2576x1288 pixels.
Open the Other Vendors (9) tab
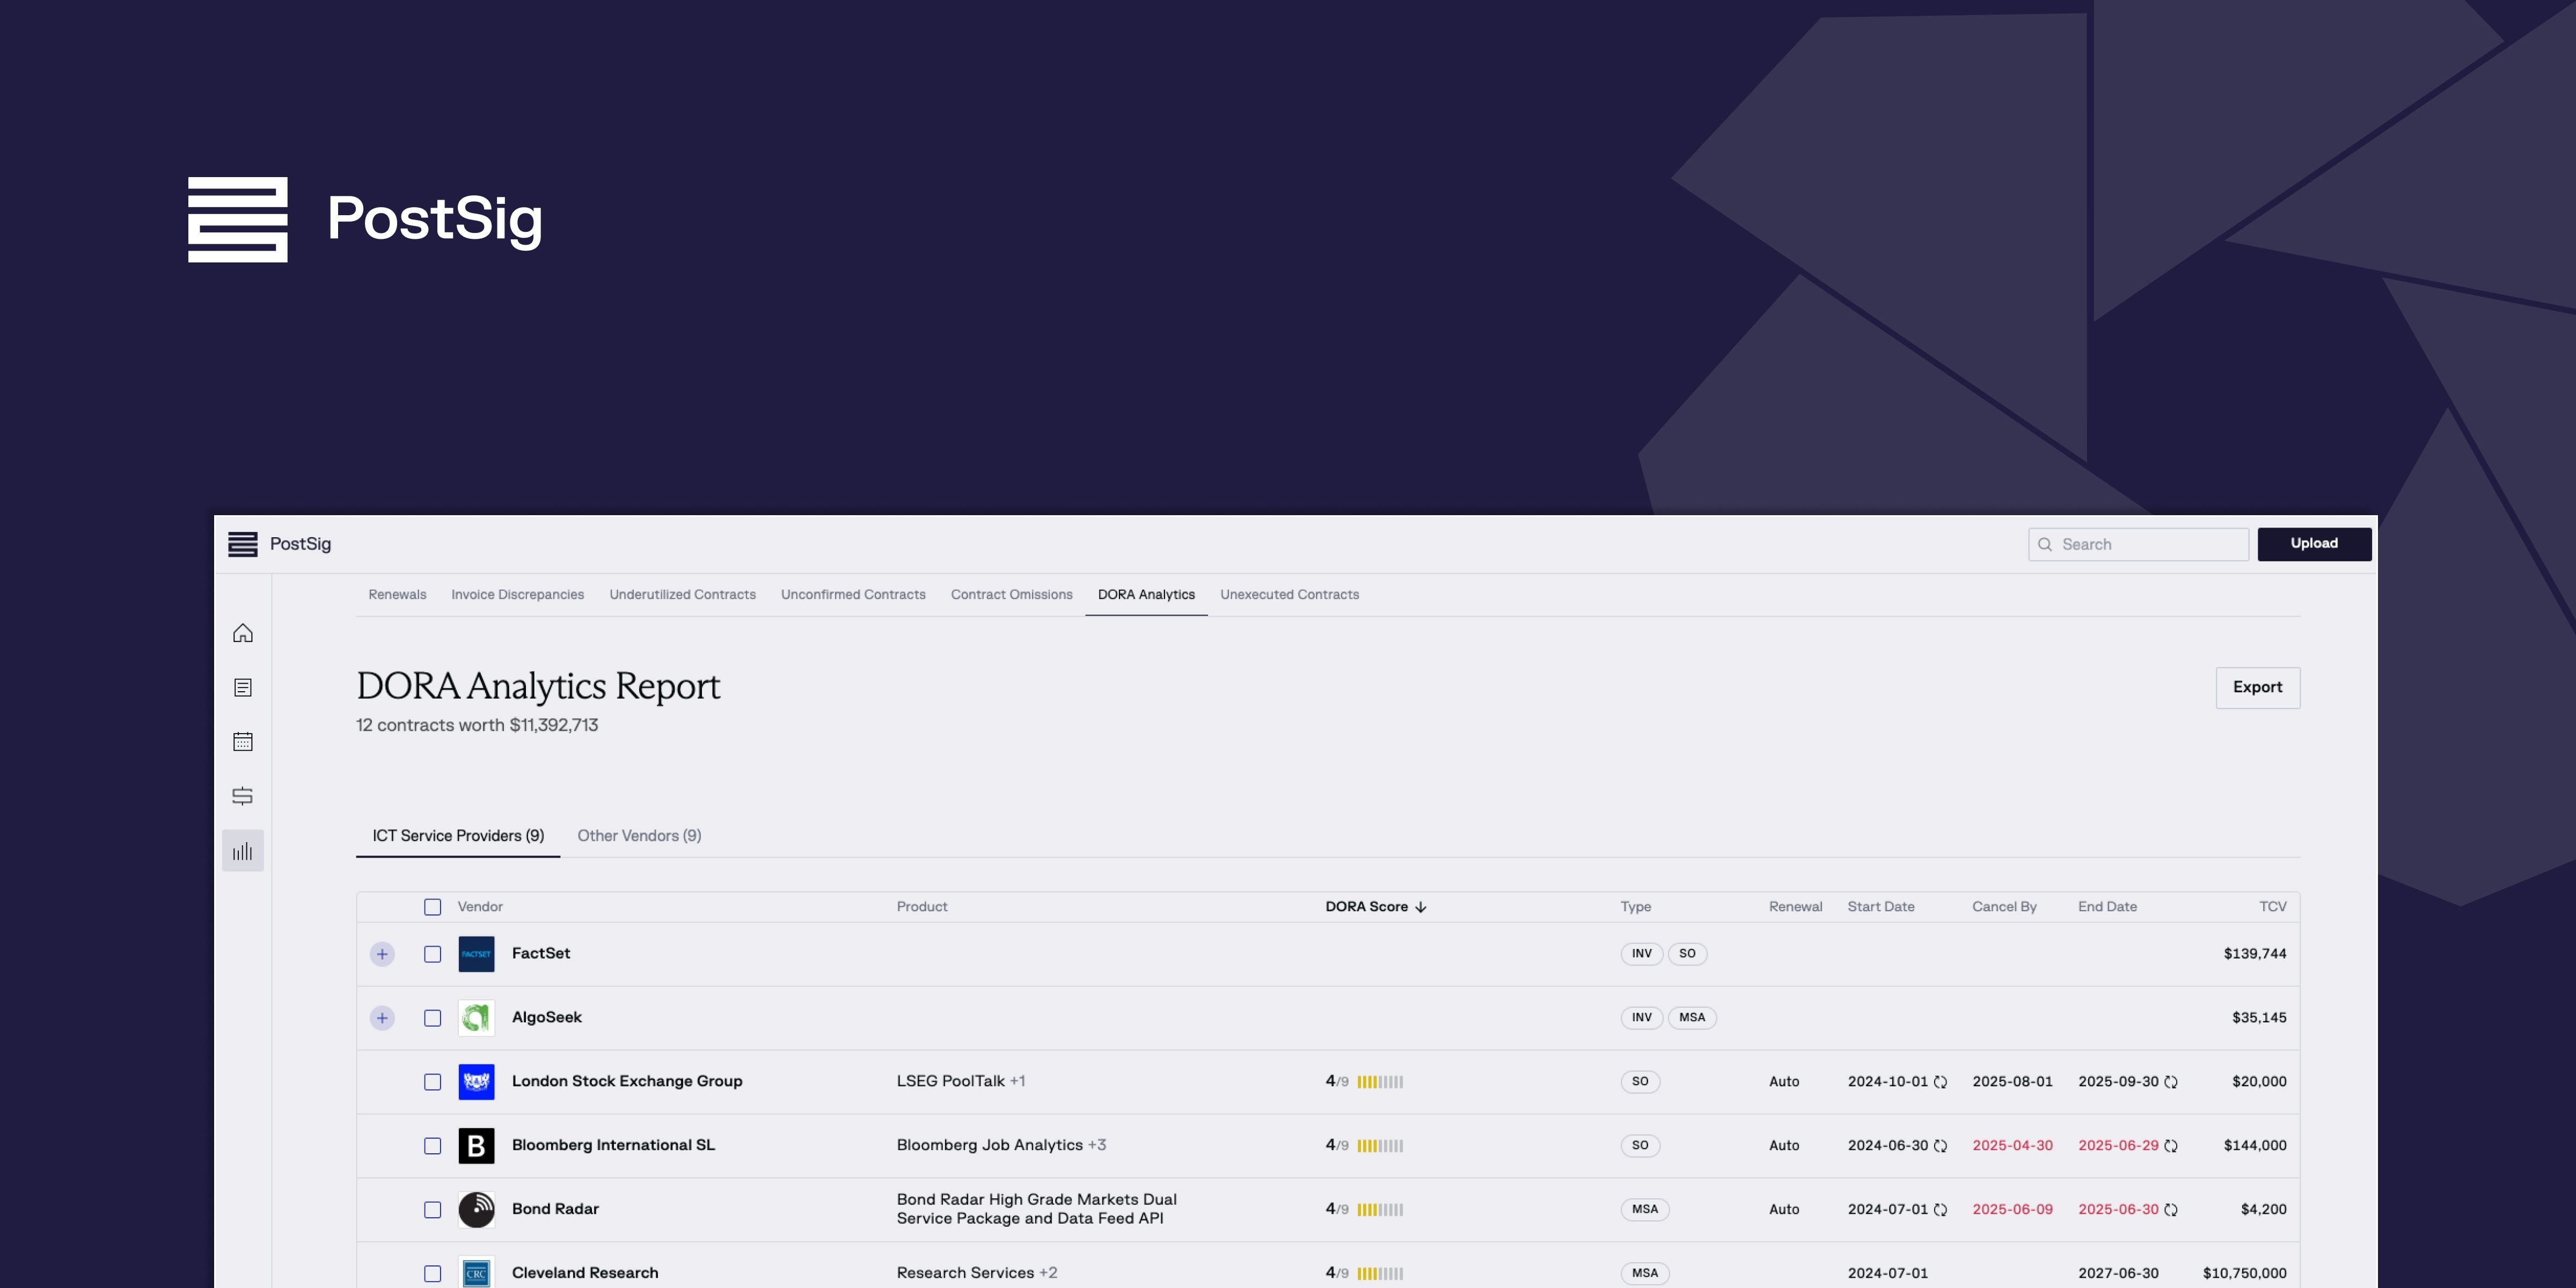(x=639, y=836)
